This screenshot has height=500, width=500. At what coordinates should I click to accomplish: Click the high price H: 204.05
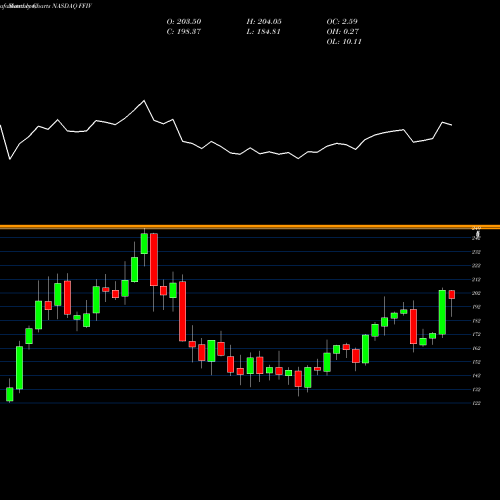point(264,22)
